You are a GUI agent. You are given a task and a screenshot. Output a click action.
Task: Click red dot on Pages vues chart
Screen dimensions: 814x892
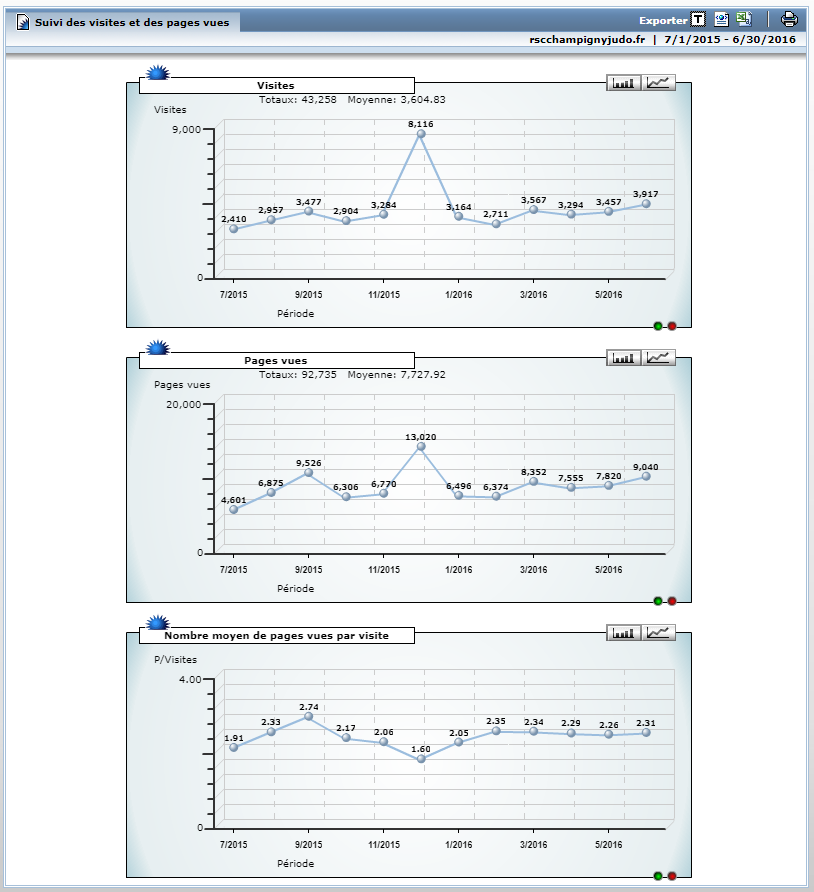[x=672, y=601]
